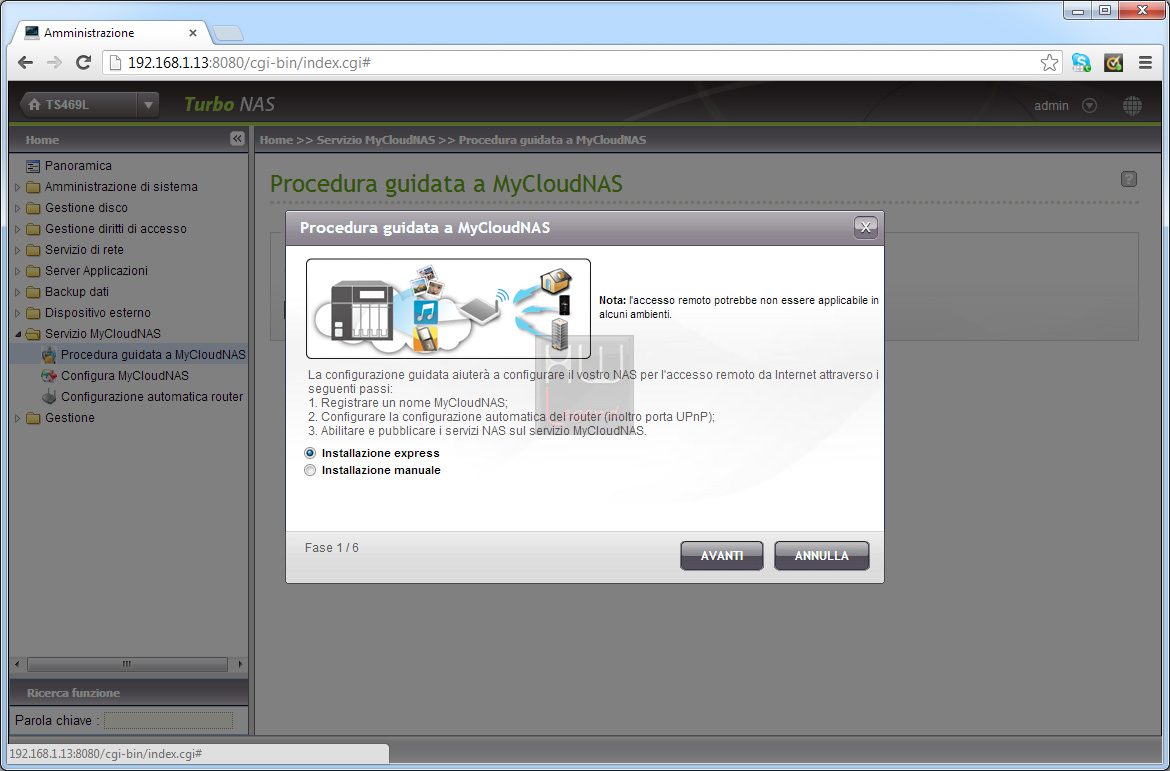Select the Installazione express radio button
Image resolution: width=1170 pixels, height=771 pixels.
click(310, 453)
